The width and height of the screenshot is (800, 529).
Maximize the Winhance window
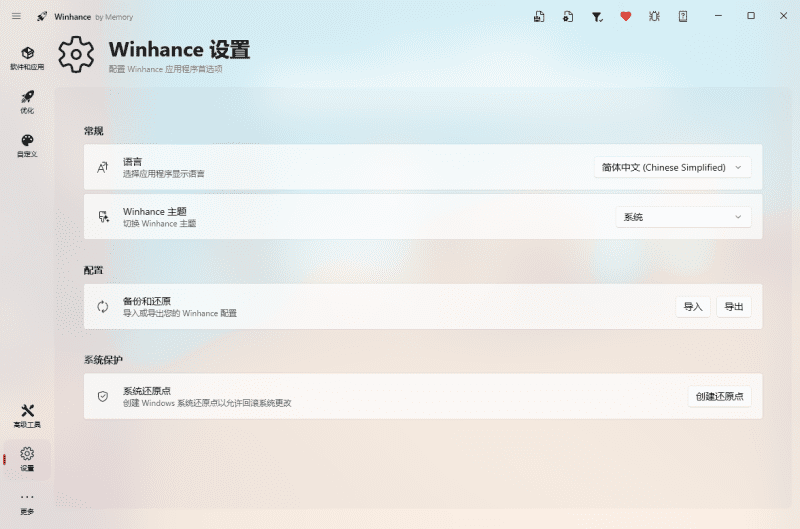pos(751,16)
